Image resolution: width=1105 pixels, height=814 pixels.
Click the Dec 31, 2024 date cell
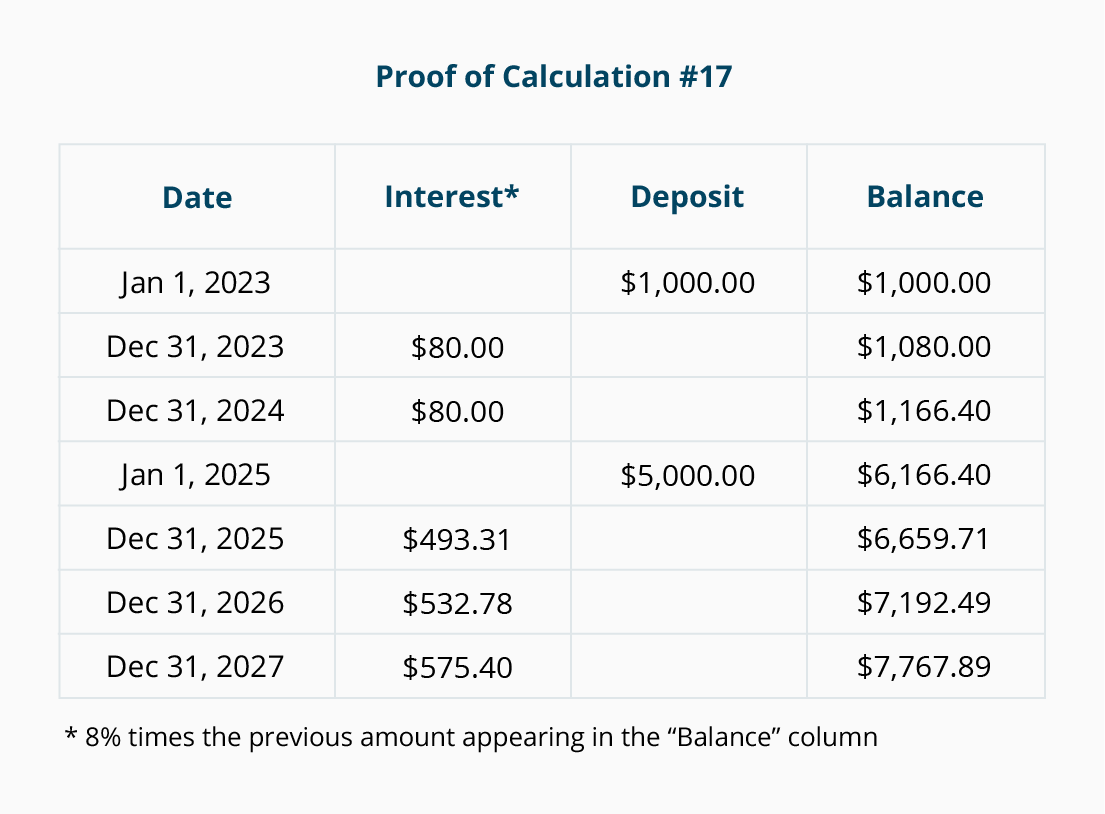[x=195, y=410]
